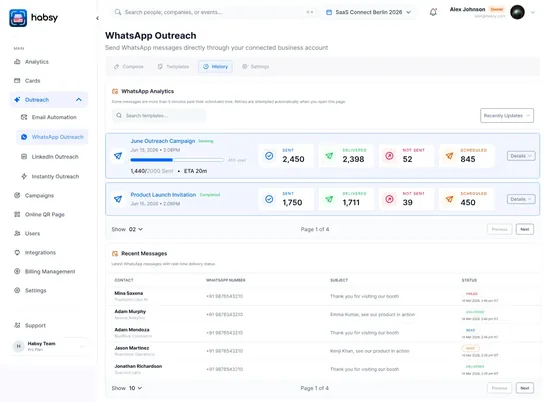Open the SaaS Connect Berlin 2026 event dropdown
Image resolution: width=548 pixels, height=402 pixels.
point(368,12)
